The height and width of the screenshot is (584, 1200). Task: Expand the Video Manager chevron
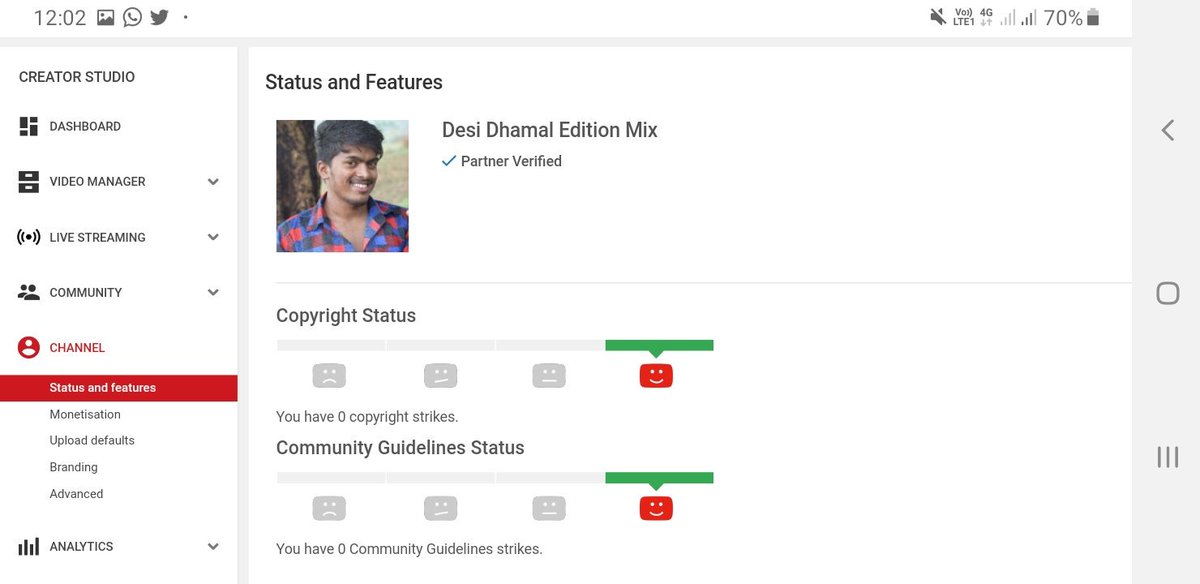(x=213, y=182)
